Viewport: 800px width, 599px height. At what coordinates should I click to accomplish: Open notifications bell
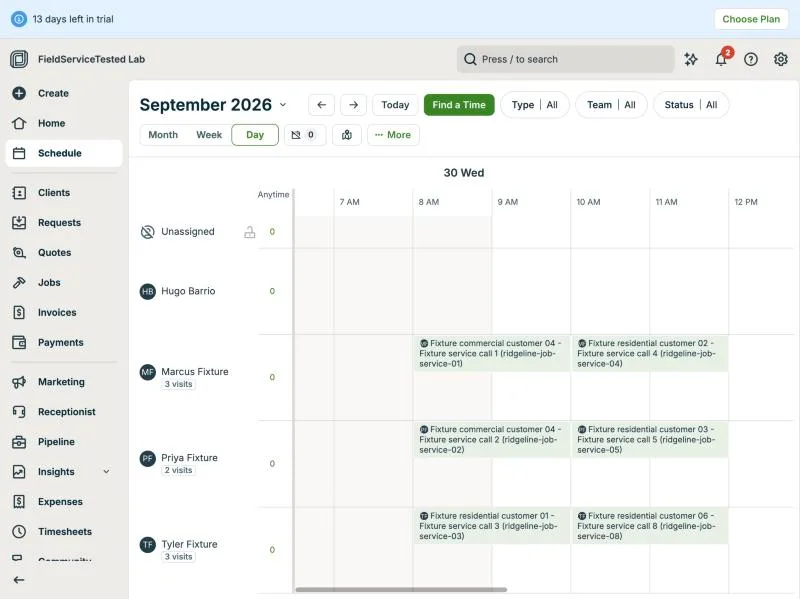coord(721,59)
